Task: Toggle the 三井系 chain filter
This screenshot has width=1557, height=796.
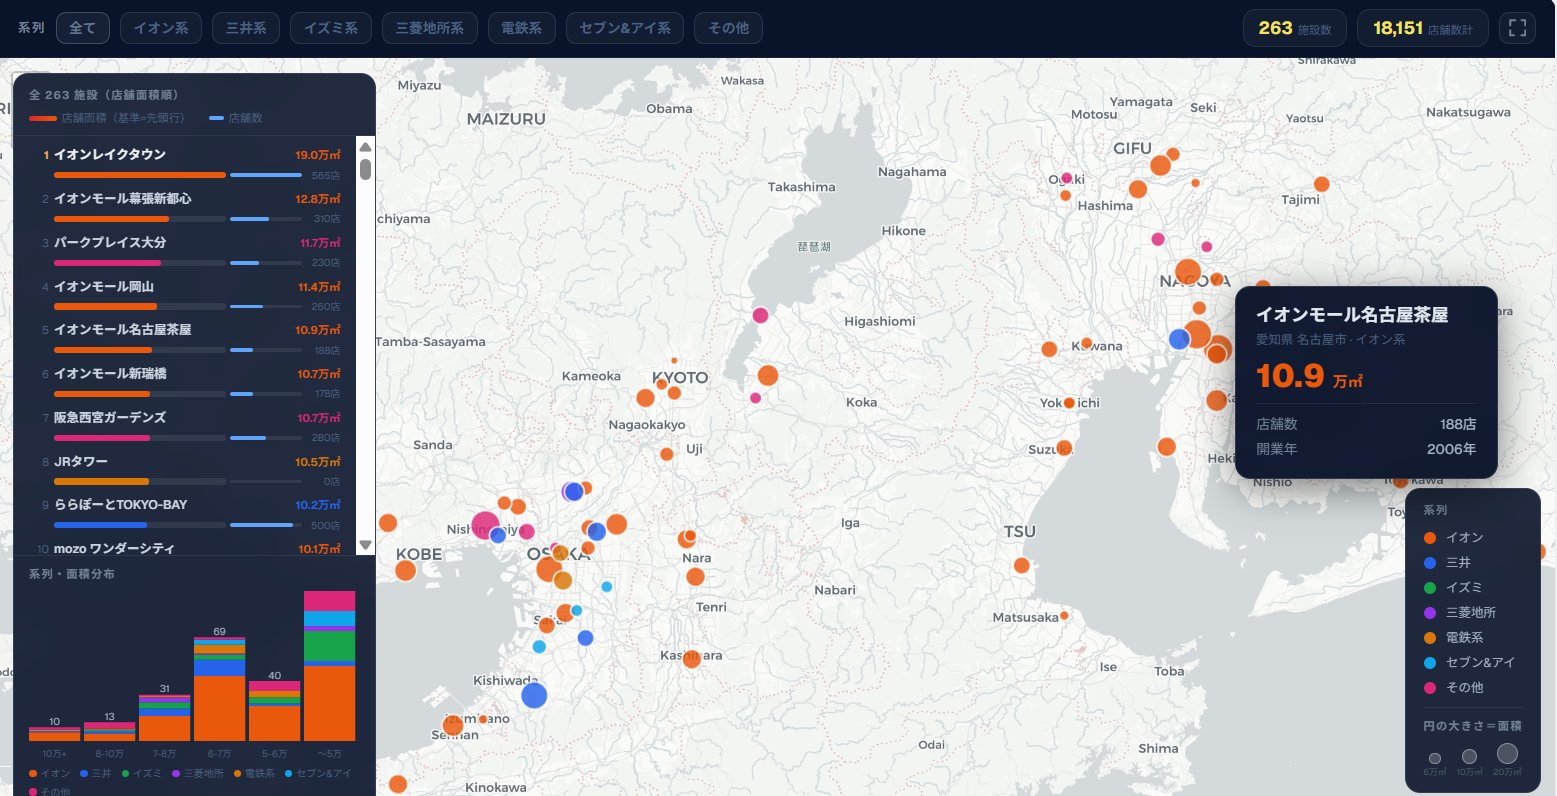Action: (x=246, y=28)
